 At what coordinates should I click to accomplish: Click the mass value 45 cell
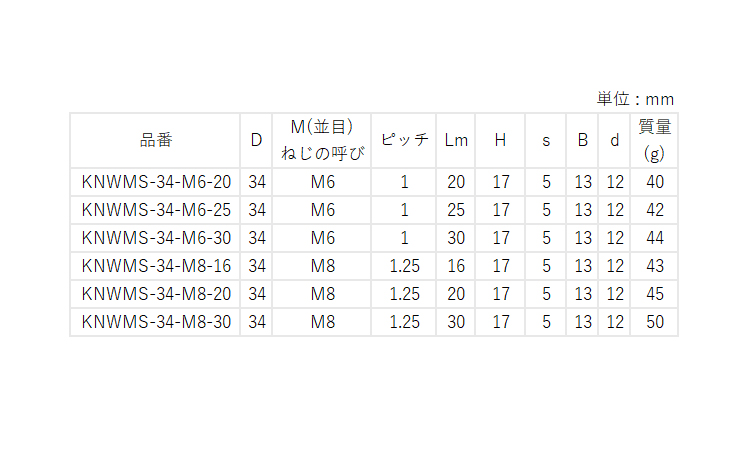[x=655, y=294]
